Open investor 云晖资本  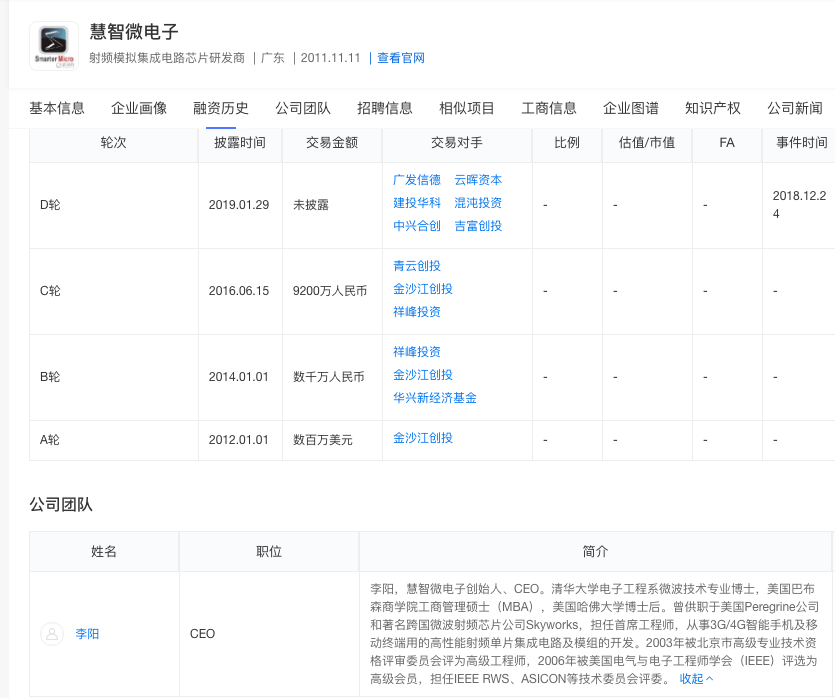click(478, 180)
